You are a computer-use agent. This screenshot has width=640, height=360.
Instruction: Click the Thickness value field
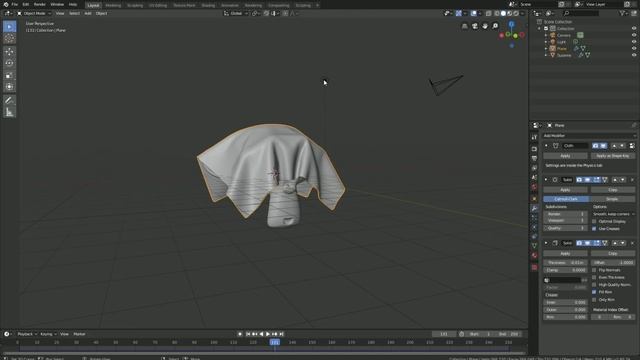pos(565,263)
